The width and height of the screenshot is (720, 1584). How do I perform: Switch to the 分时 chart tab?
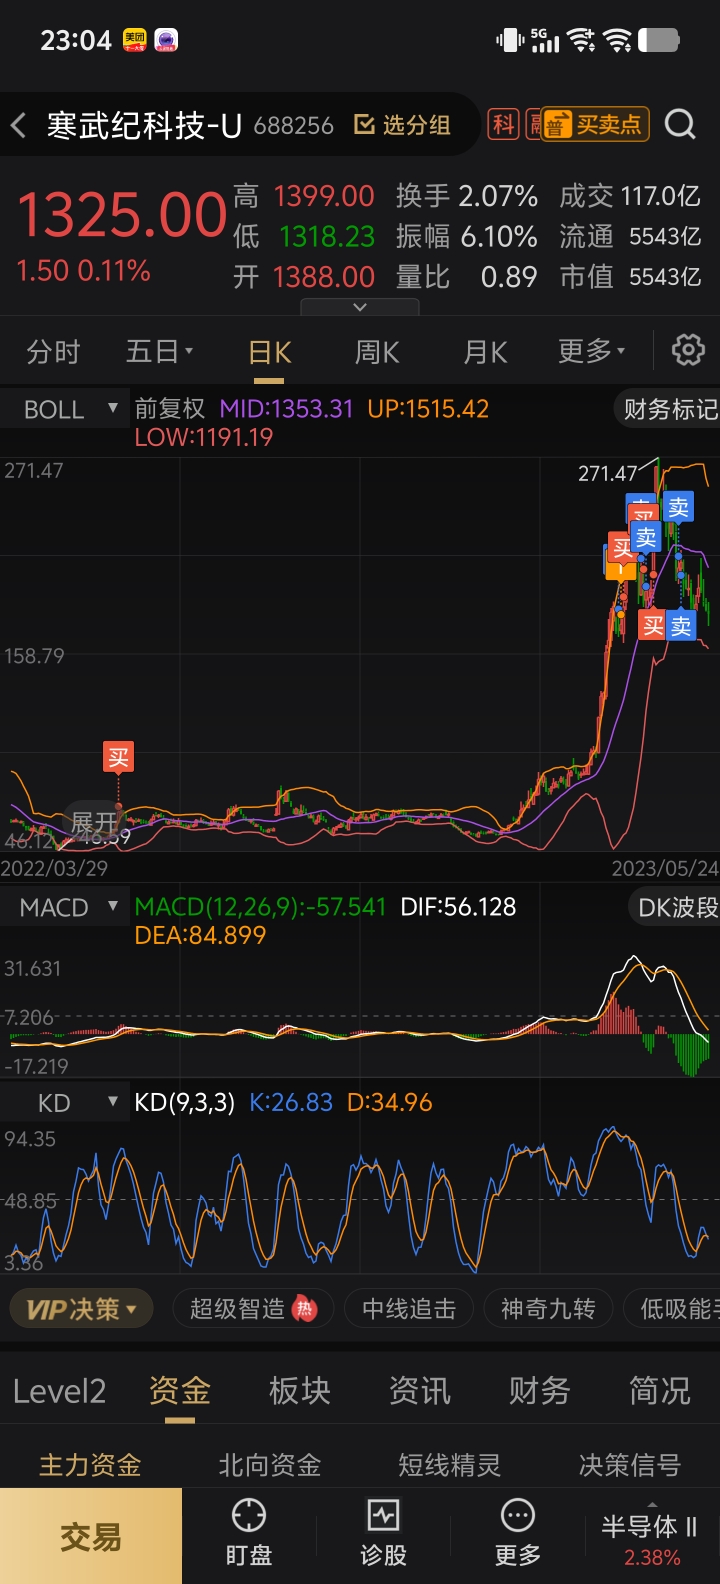tap(53, 351)
